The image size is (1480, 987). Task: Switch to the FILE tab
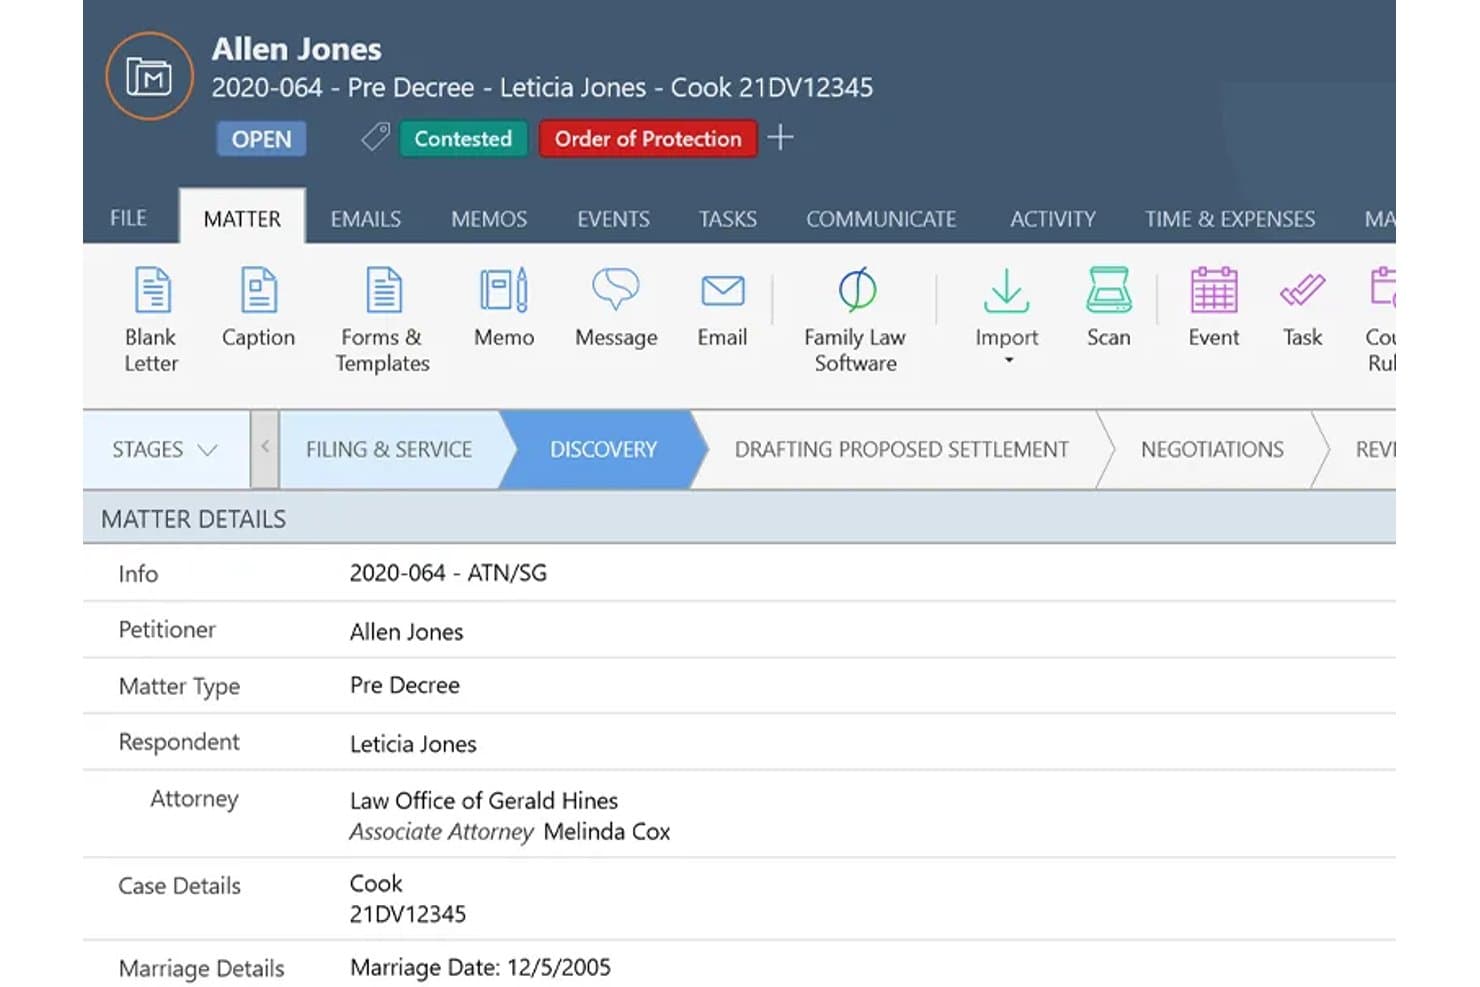pyautogui.click(x=128, y=218)
